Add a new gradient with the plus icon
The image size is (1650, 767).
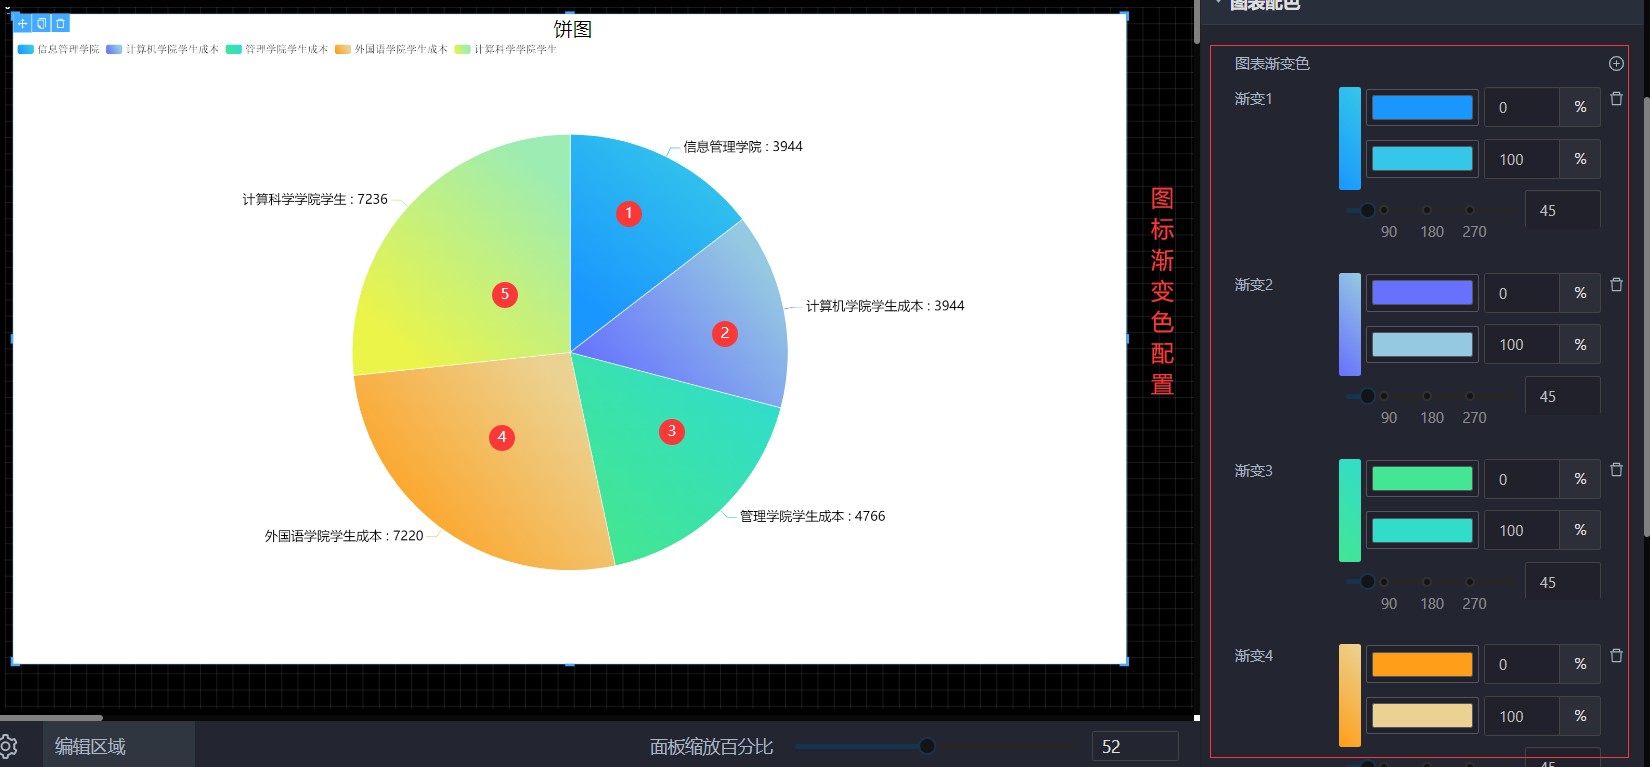1616,64
